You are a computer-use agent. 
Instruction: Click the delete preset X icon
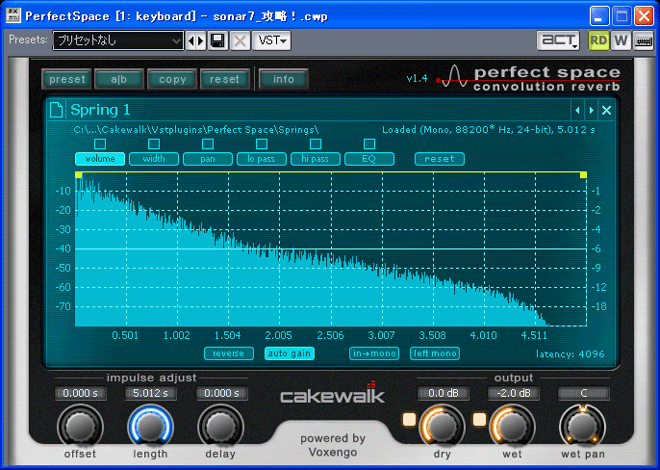(240, 41)
